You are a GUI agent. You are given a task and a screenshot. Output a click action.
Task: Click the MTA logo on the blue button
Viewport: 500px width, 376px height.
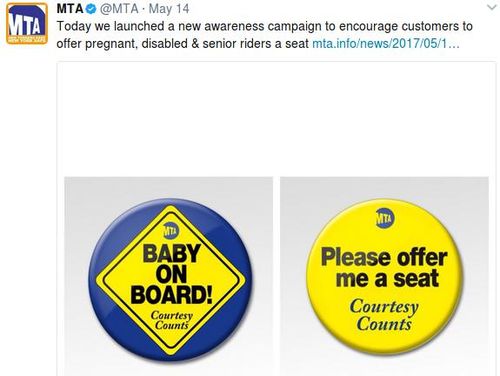(x=171, y=230)
